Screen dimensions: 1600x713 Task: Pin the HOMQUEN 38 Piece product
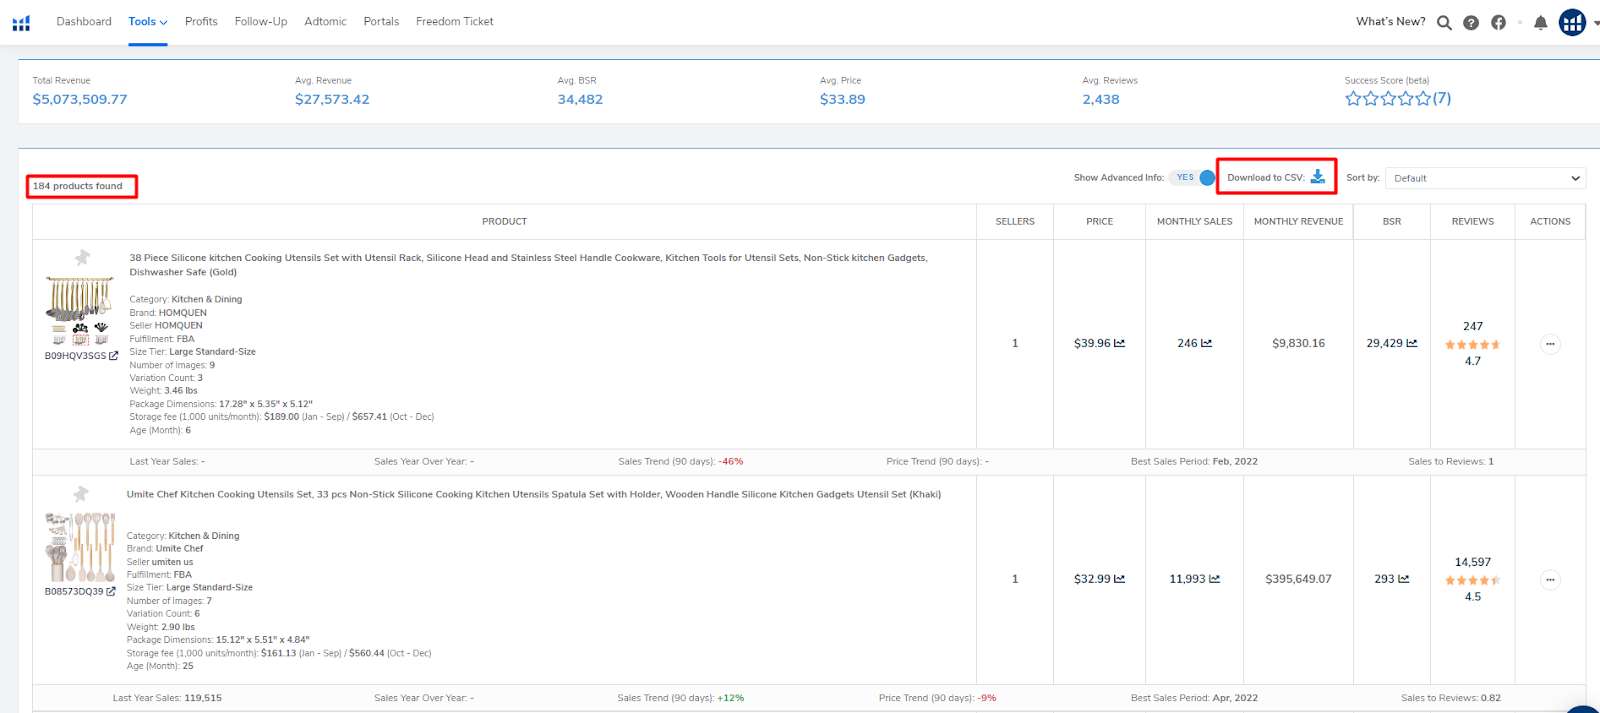(82, 257)
